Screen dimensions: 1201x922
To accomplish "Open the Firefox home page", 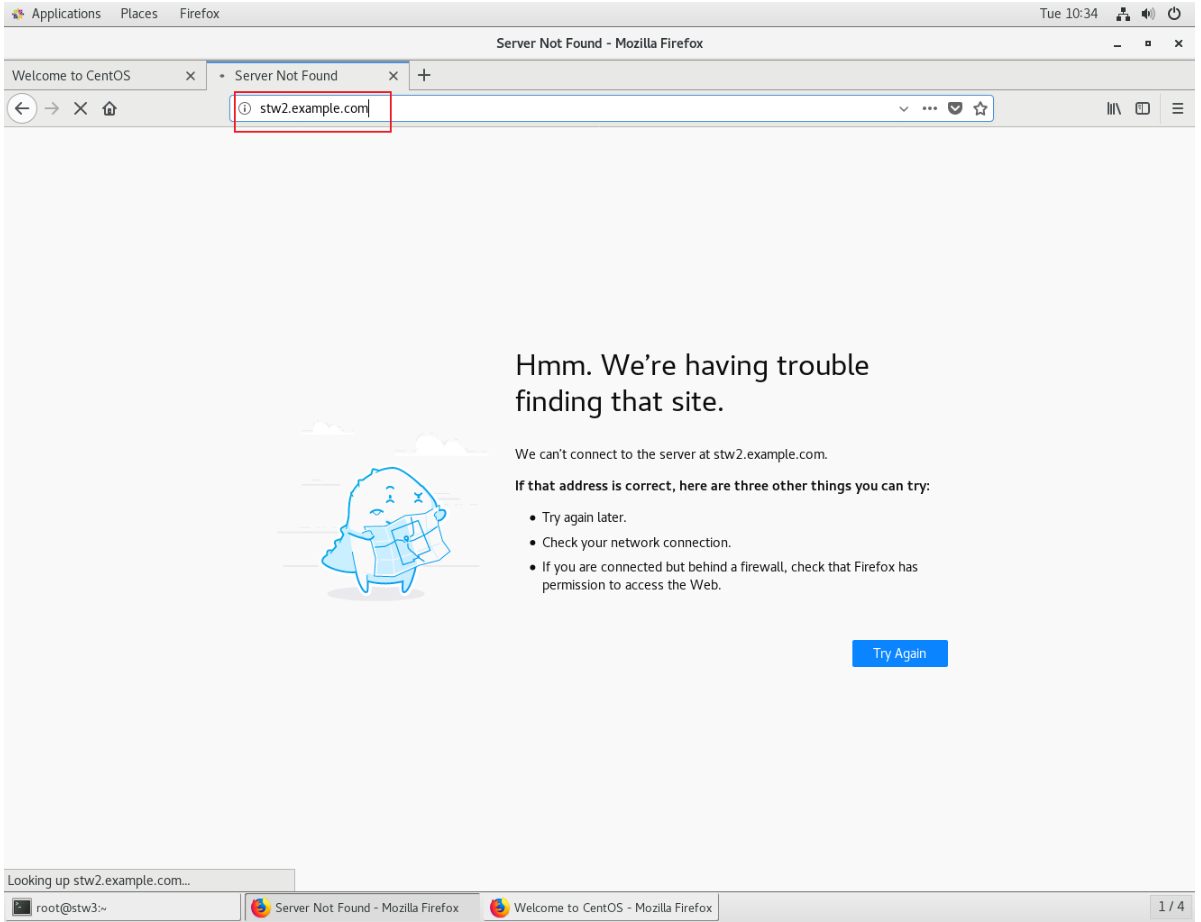I will coord(109,108).
